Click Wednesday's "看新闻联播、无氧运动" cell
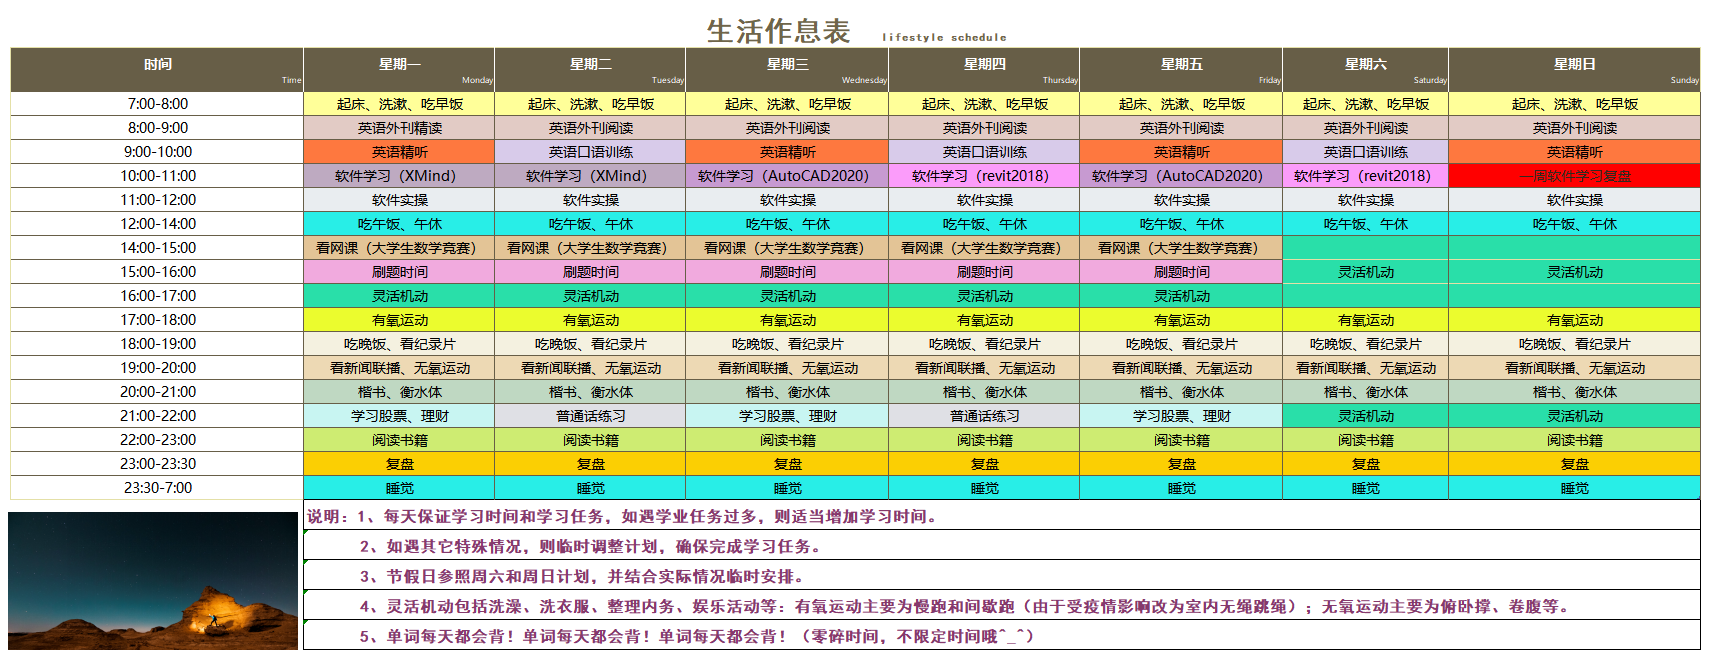This screenshot has width=1730, height=658. coord(787,368)
